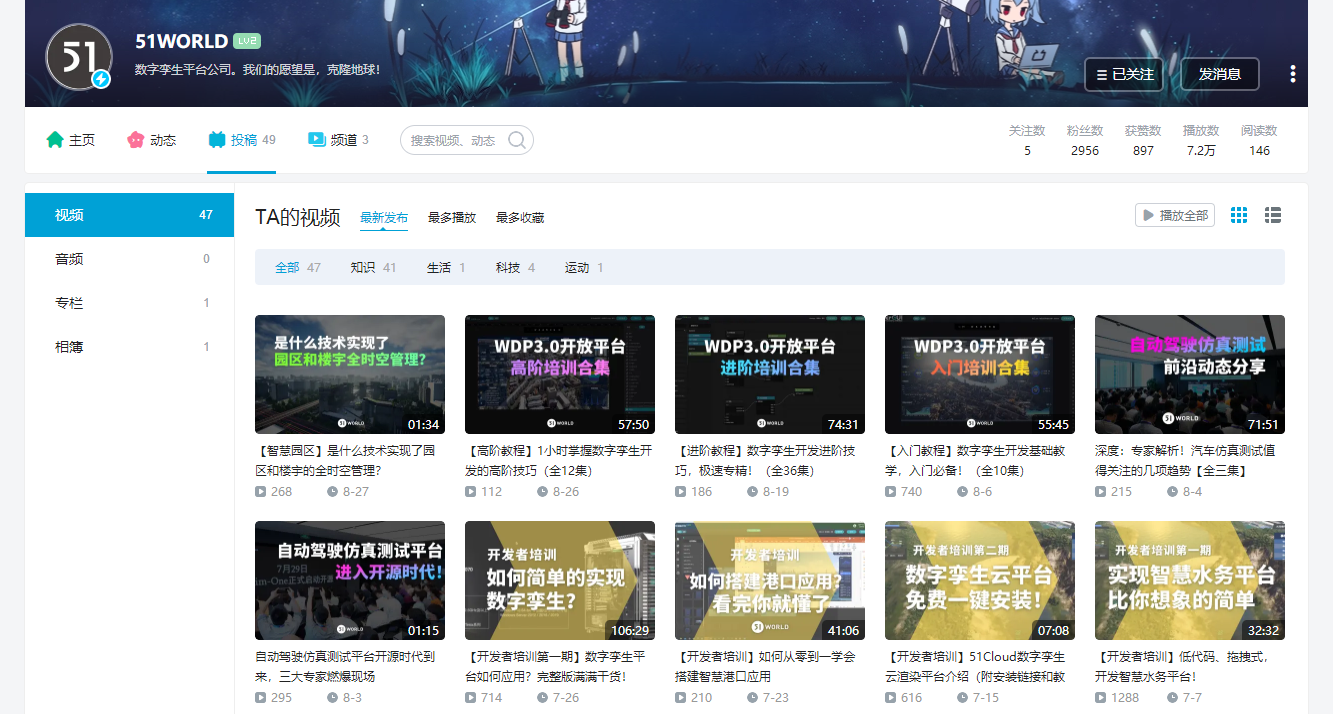Click the 关注数 5 stat

[x=1027, y=140]
